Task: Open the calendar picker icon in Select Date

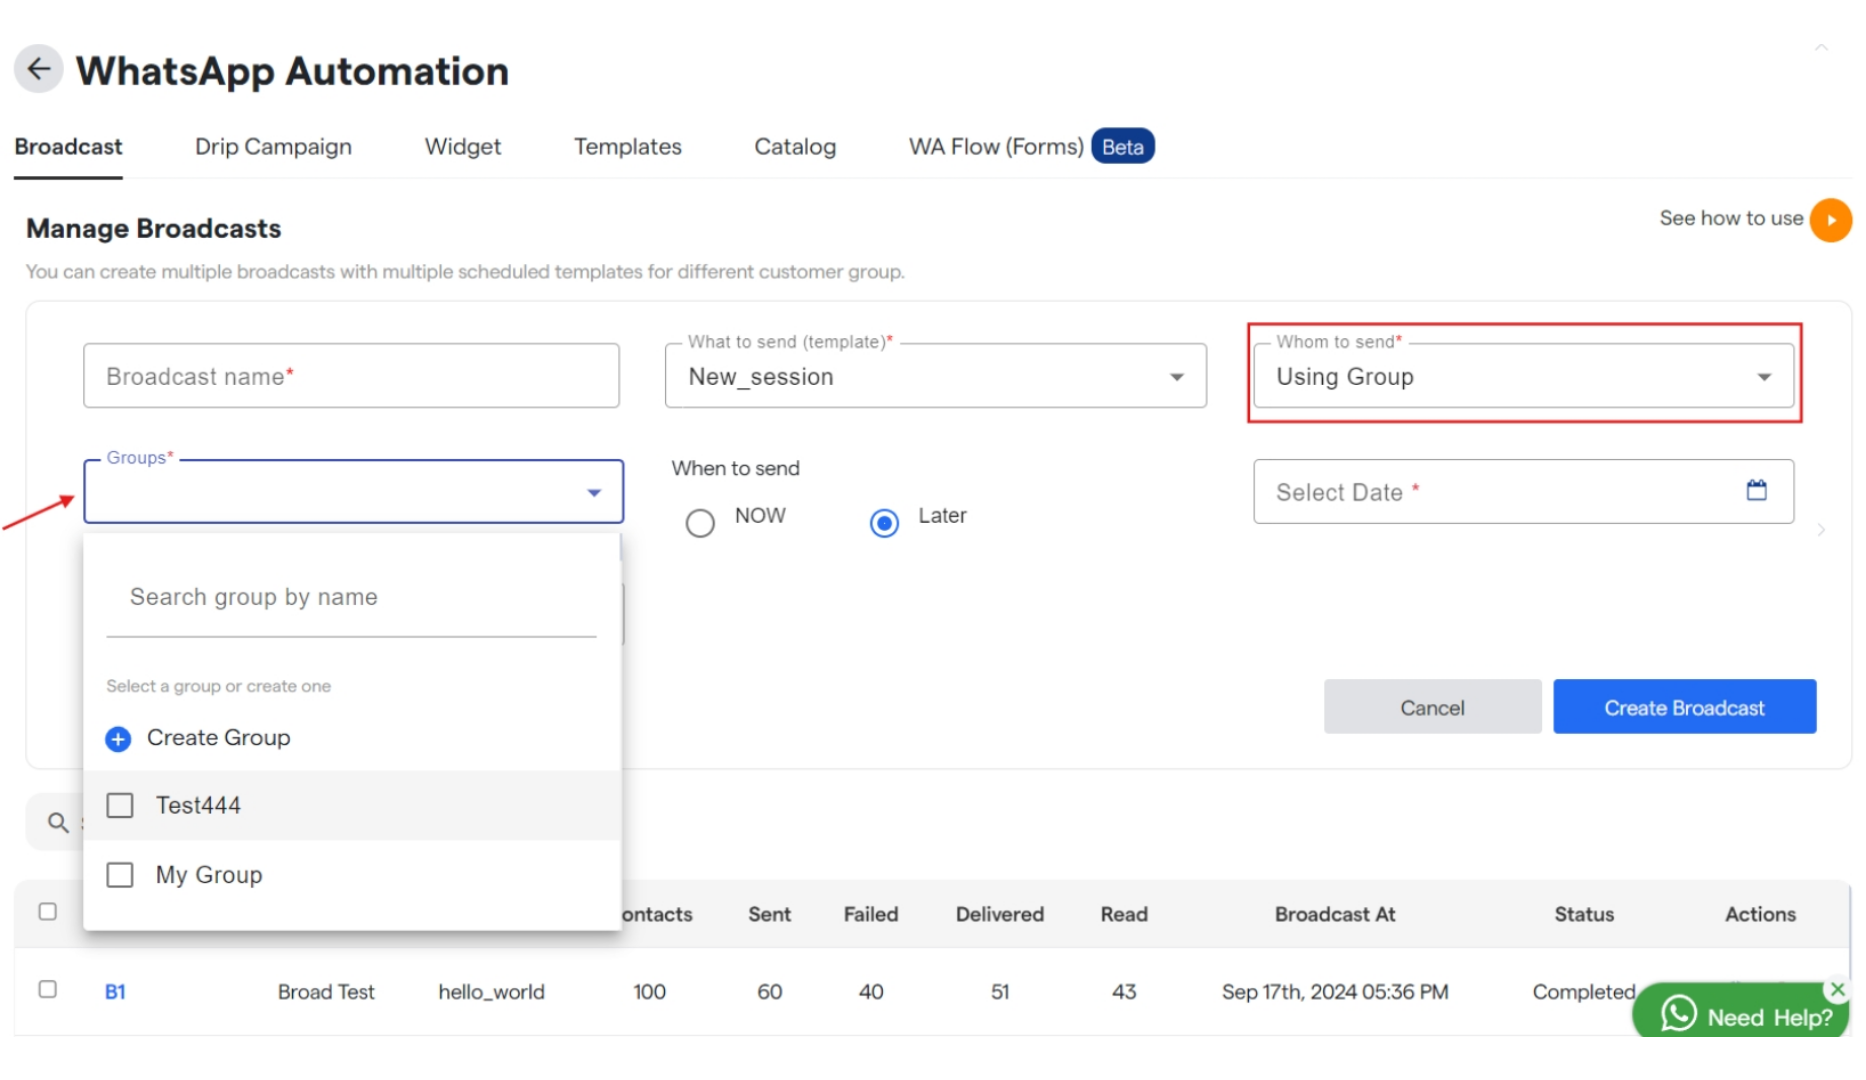Action: point(1756,490)
